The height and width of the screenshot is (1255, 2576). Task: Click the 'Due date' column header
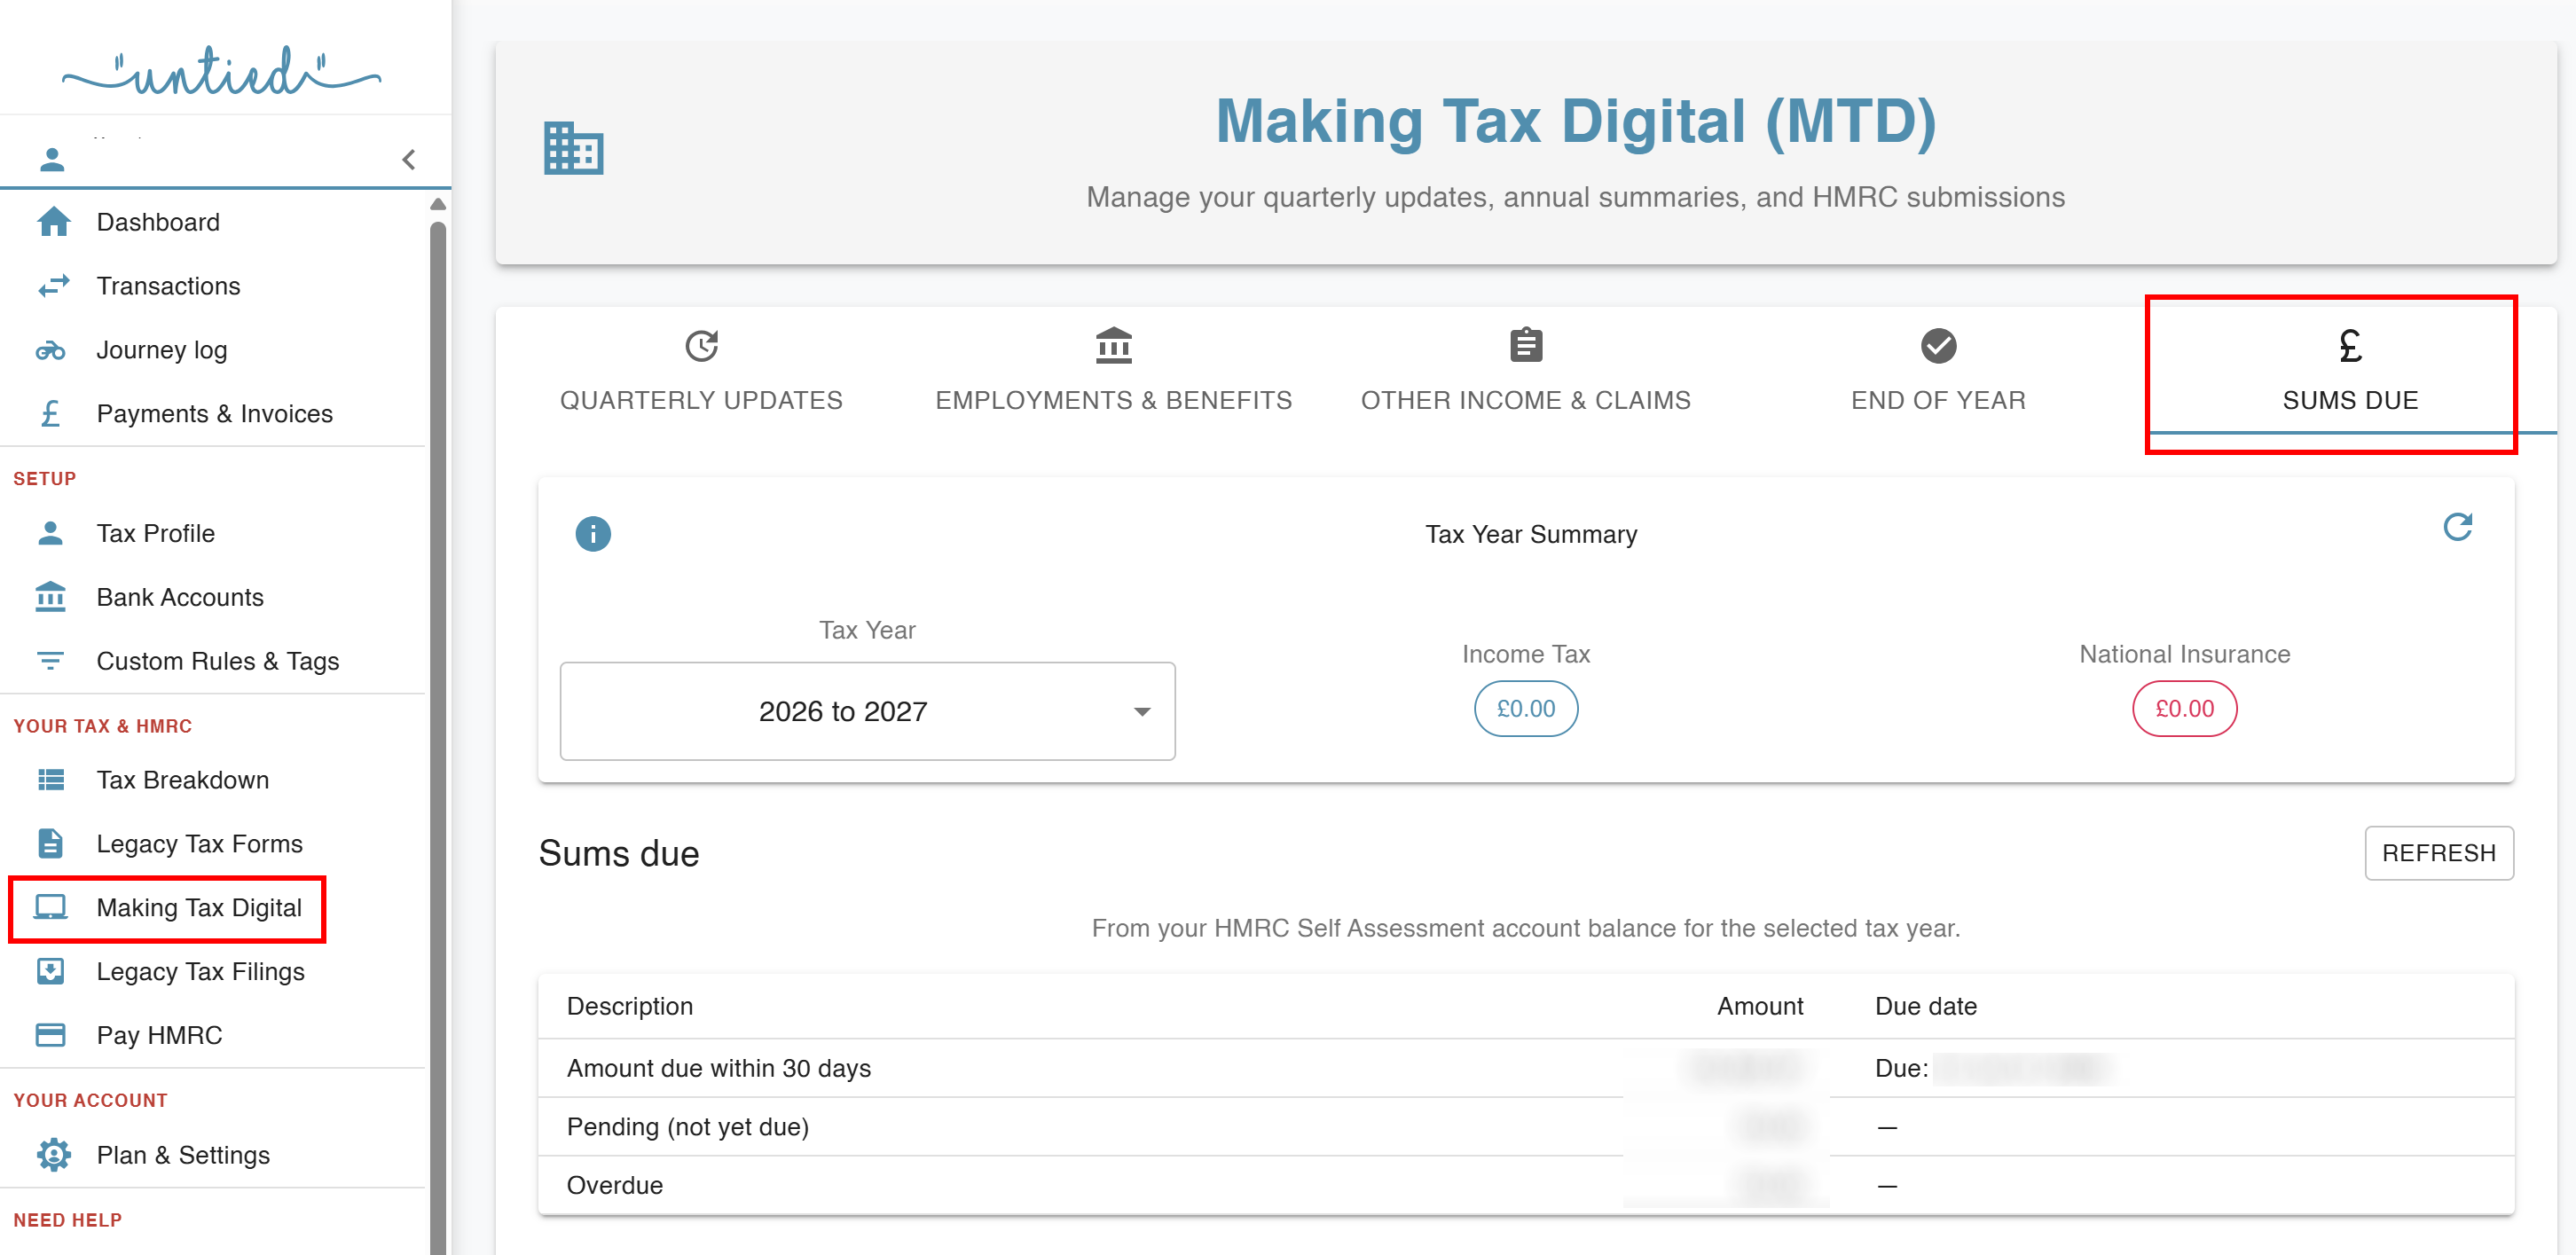click(1925, 1006)
